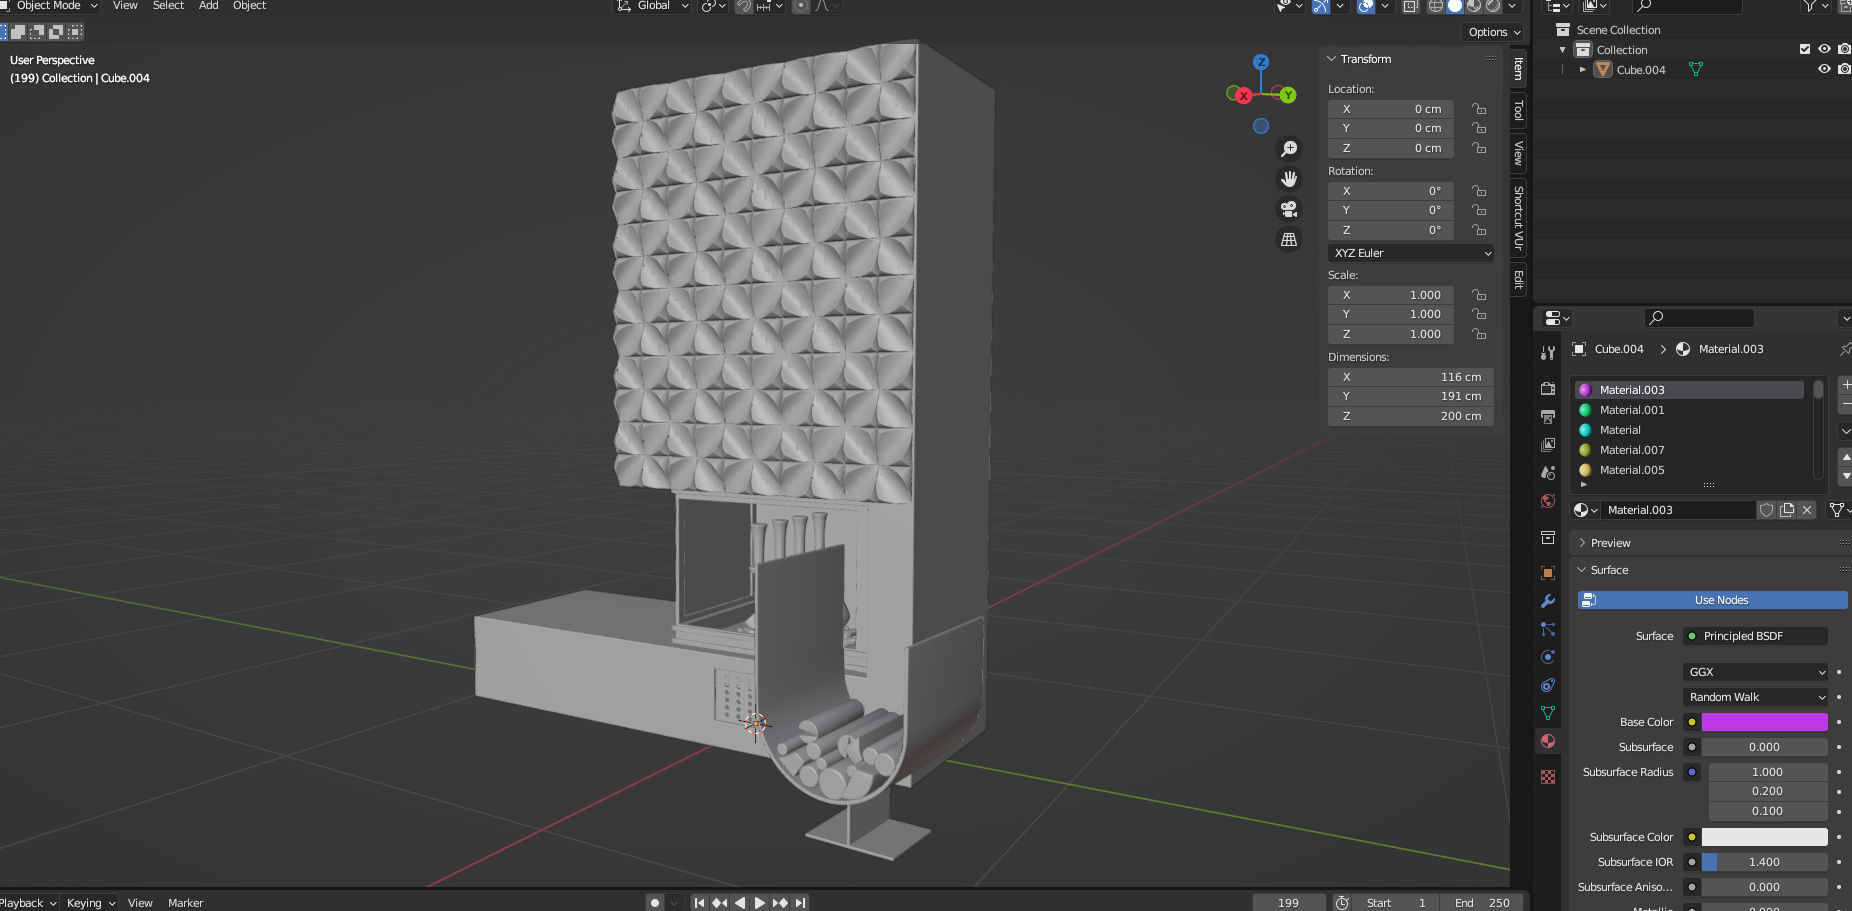1852x911 pixels.
Task: Open the View menu in viewport header
Action: 125,6
